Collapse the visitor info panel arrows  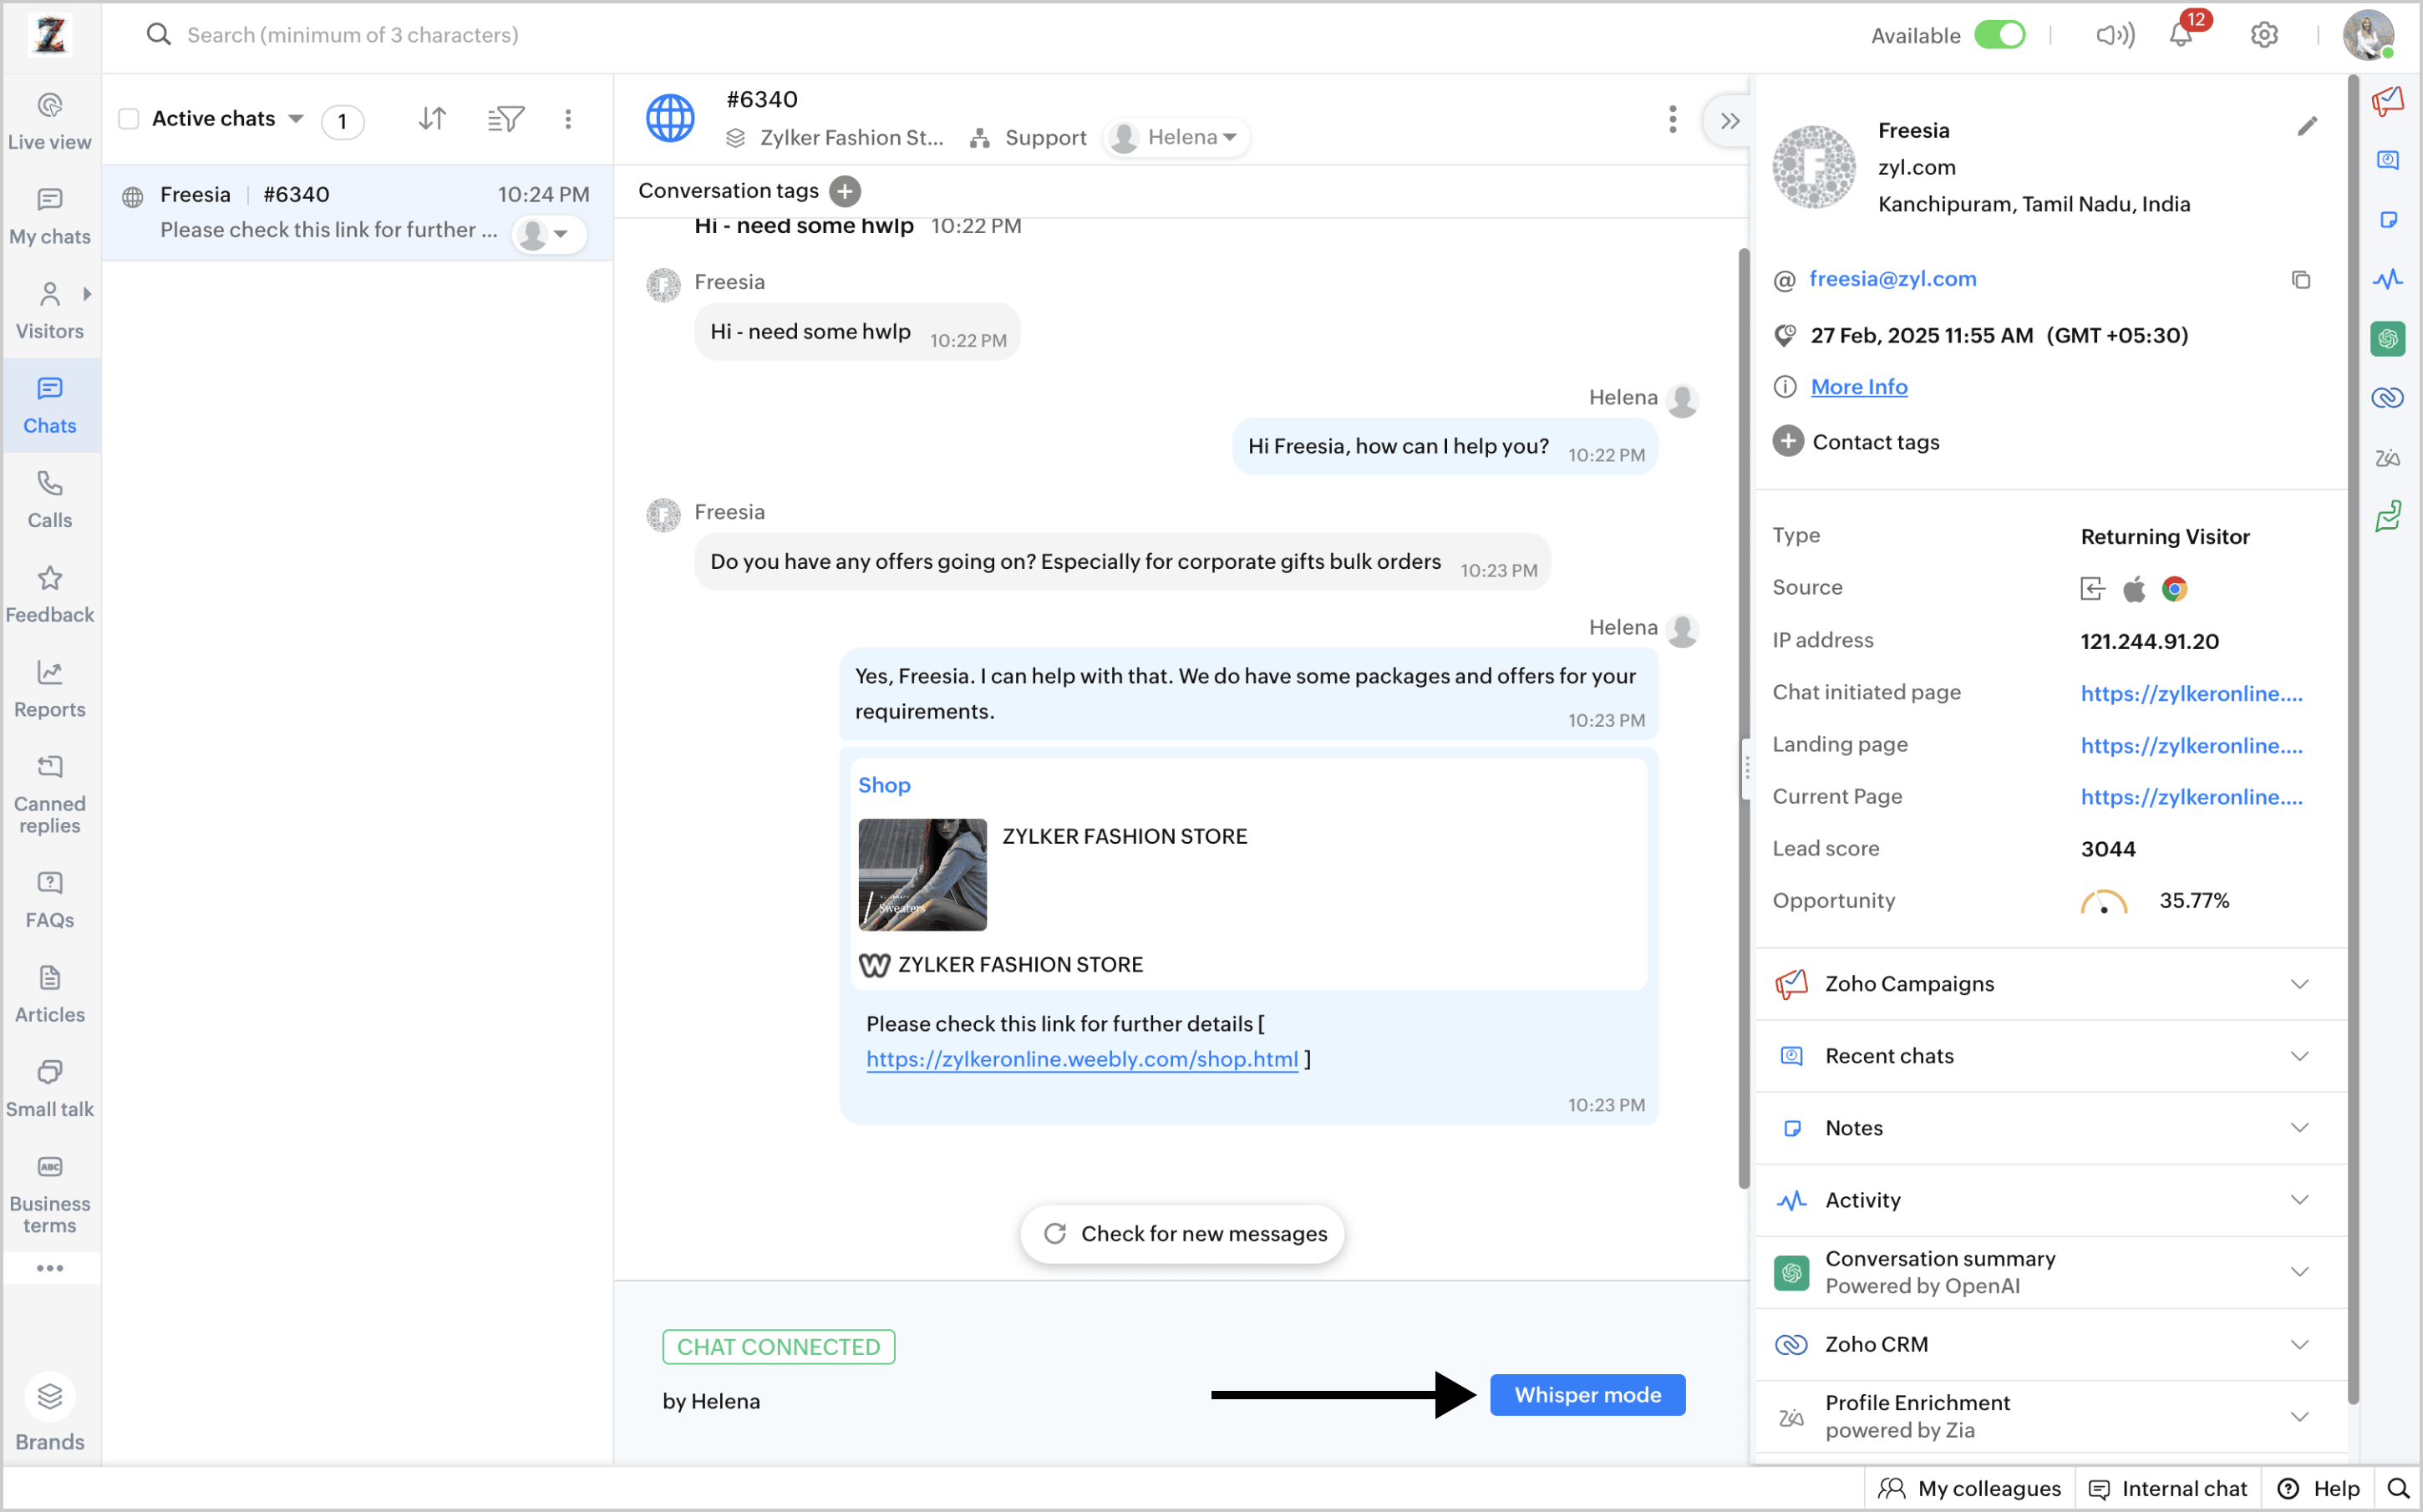click(1730, 121)
